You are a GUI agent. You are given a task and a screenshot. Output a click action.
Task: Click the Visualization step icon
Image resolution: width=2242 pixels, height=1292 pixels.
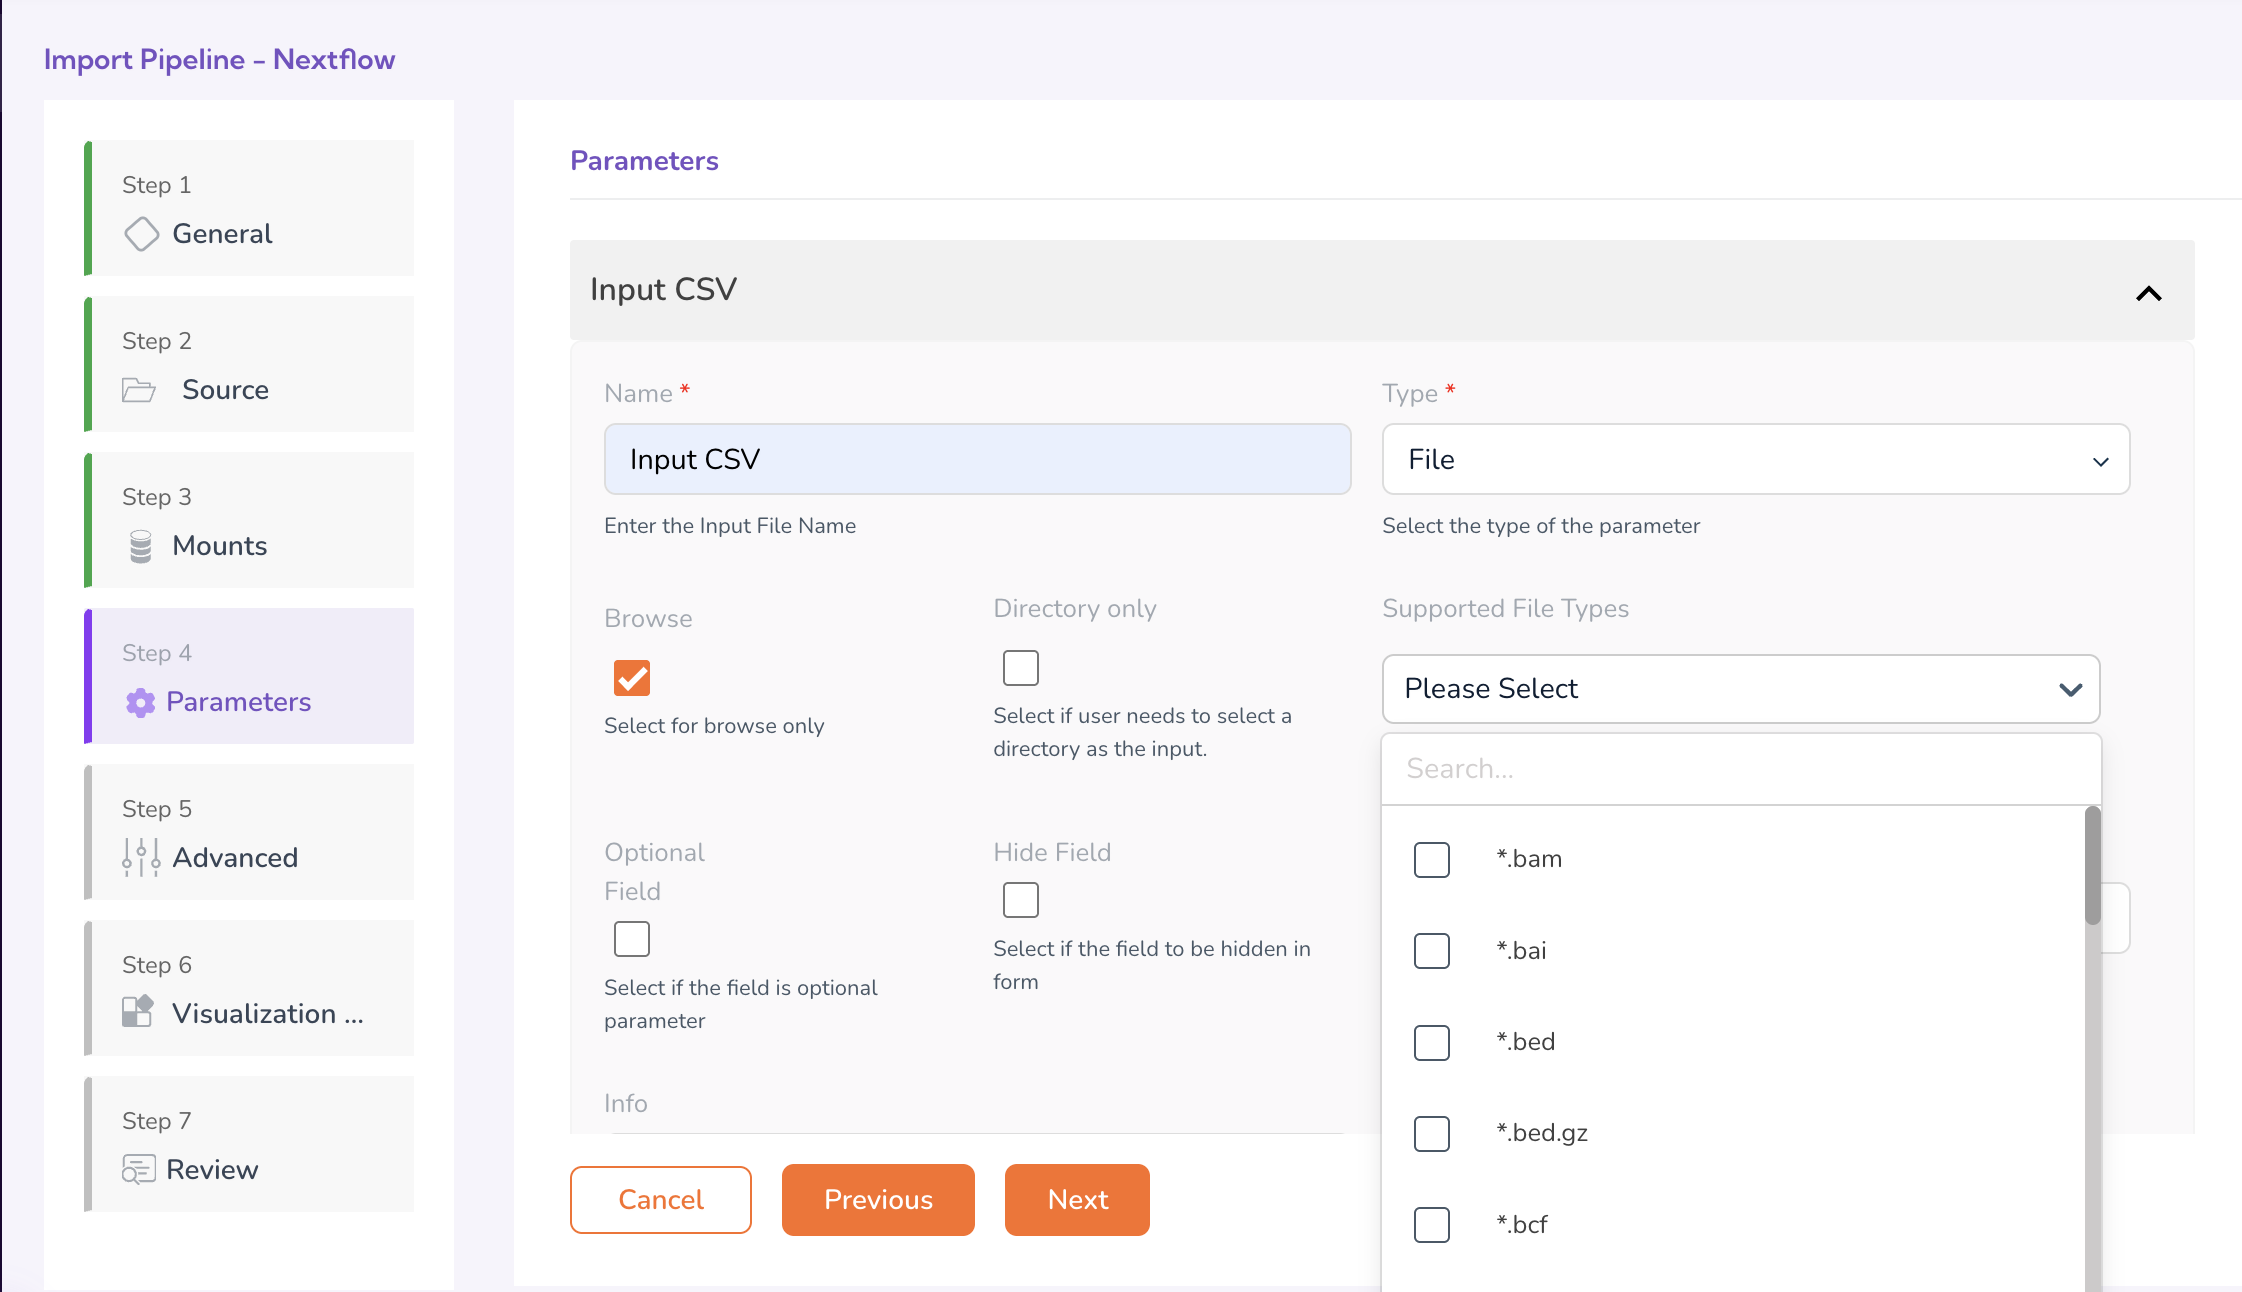138,1012
